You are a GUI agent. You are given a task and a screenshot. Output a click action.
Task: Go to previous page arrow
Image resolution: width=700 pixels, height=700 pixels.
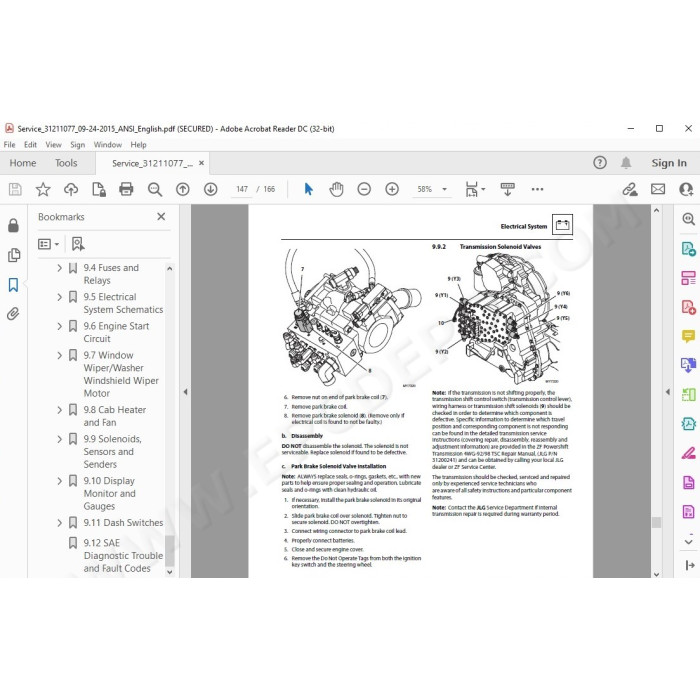183,189
